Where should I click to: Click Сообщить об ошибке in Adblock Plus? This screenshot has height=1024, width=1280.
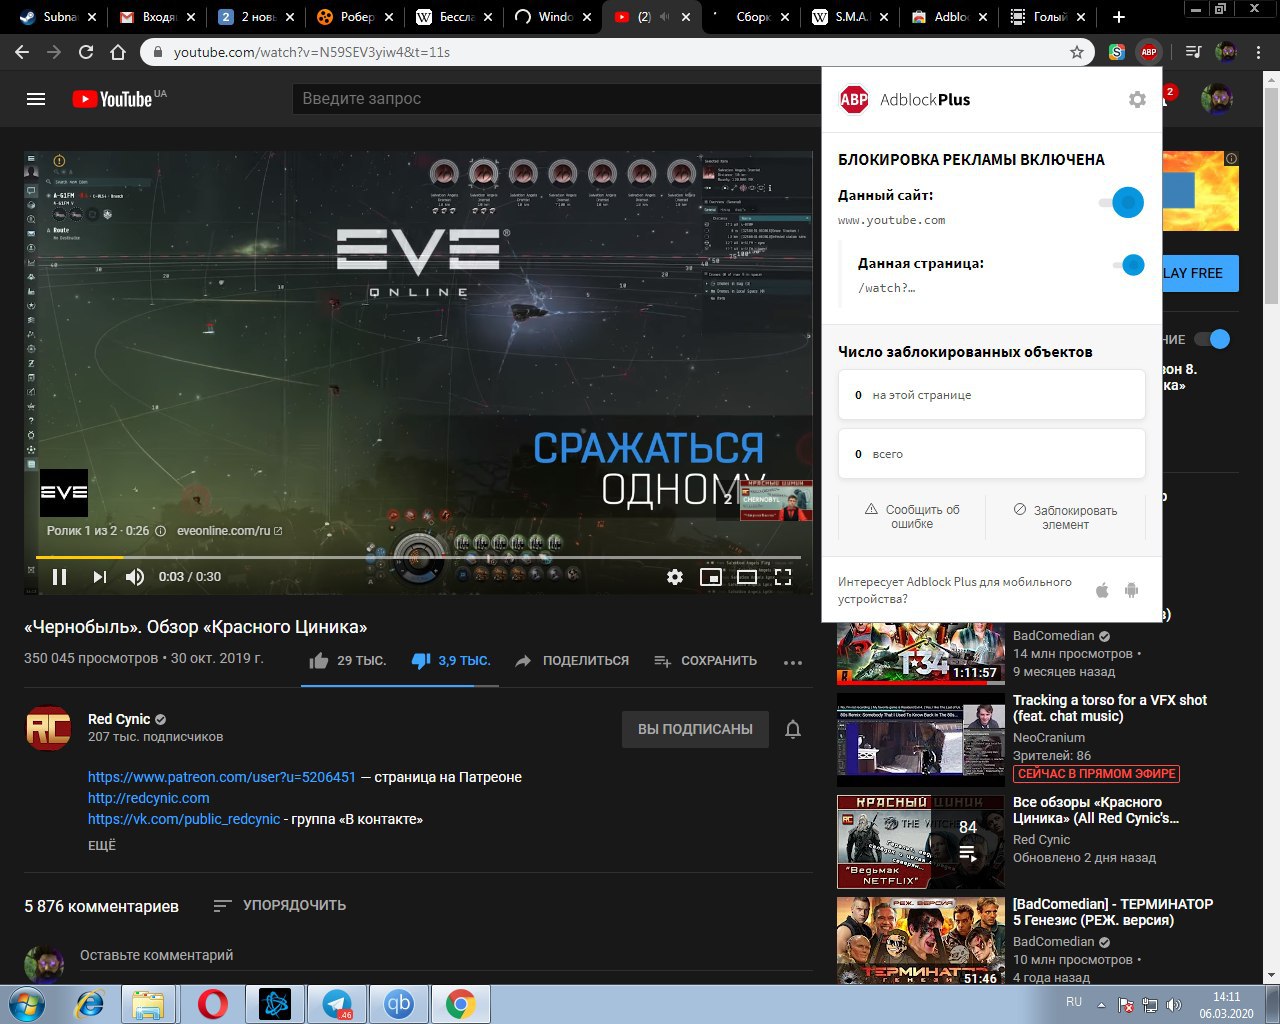click(x=912, y=516)
